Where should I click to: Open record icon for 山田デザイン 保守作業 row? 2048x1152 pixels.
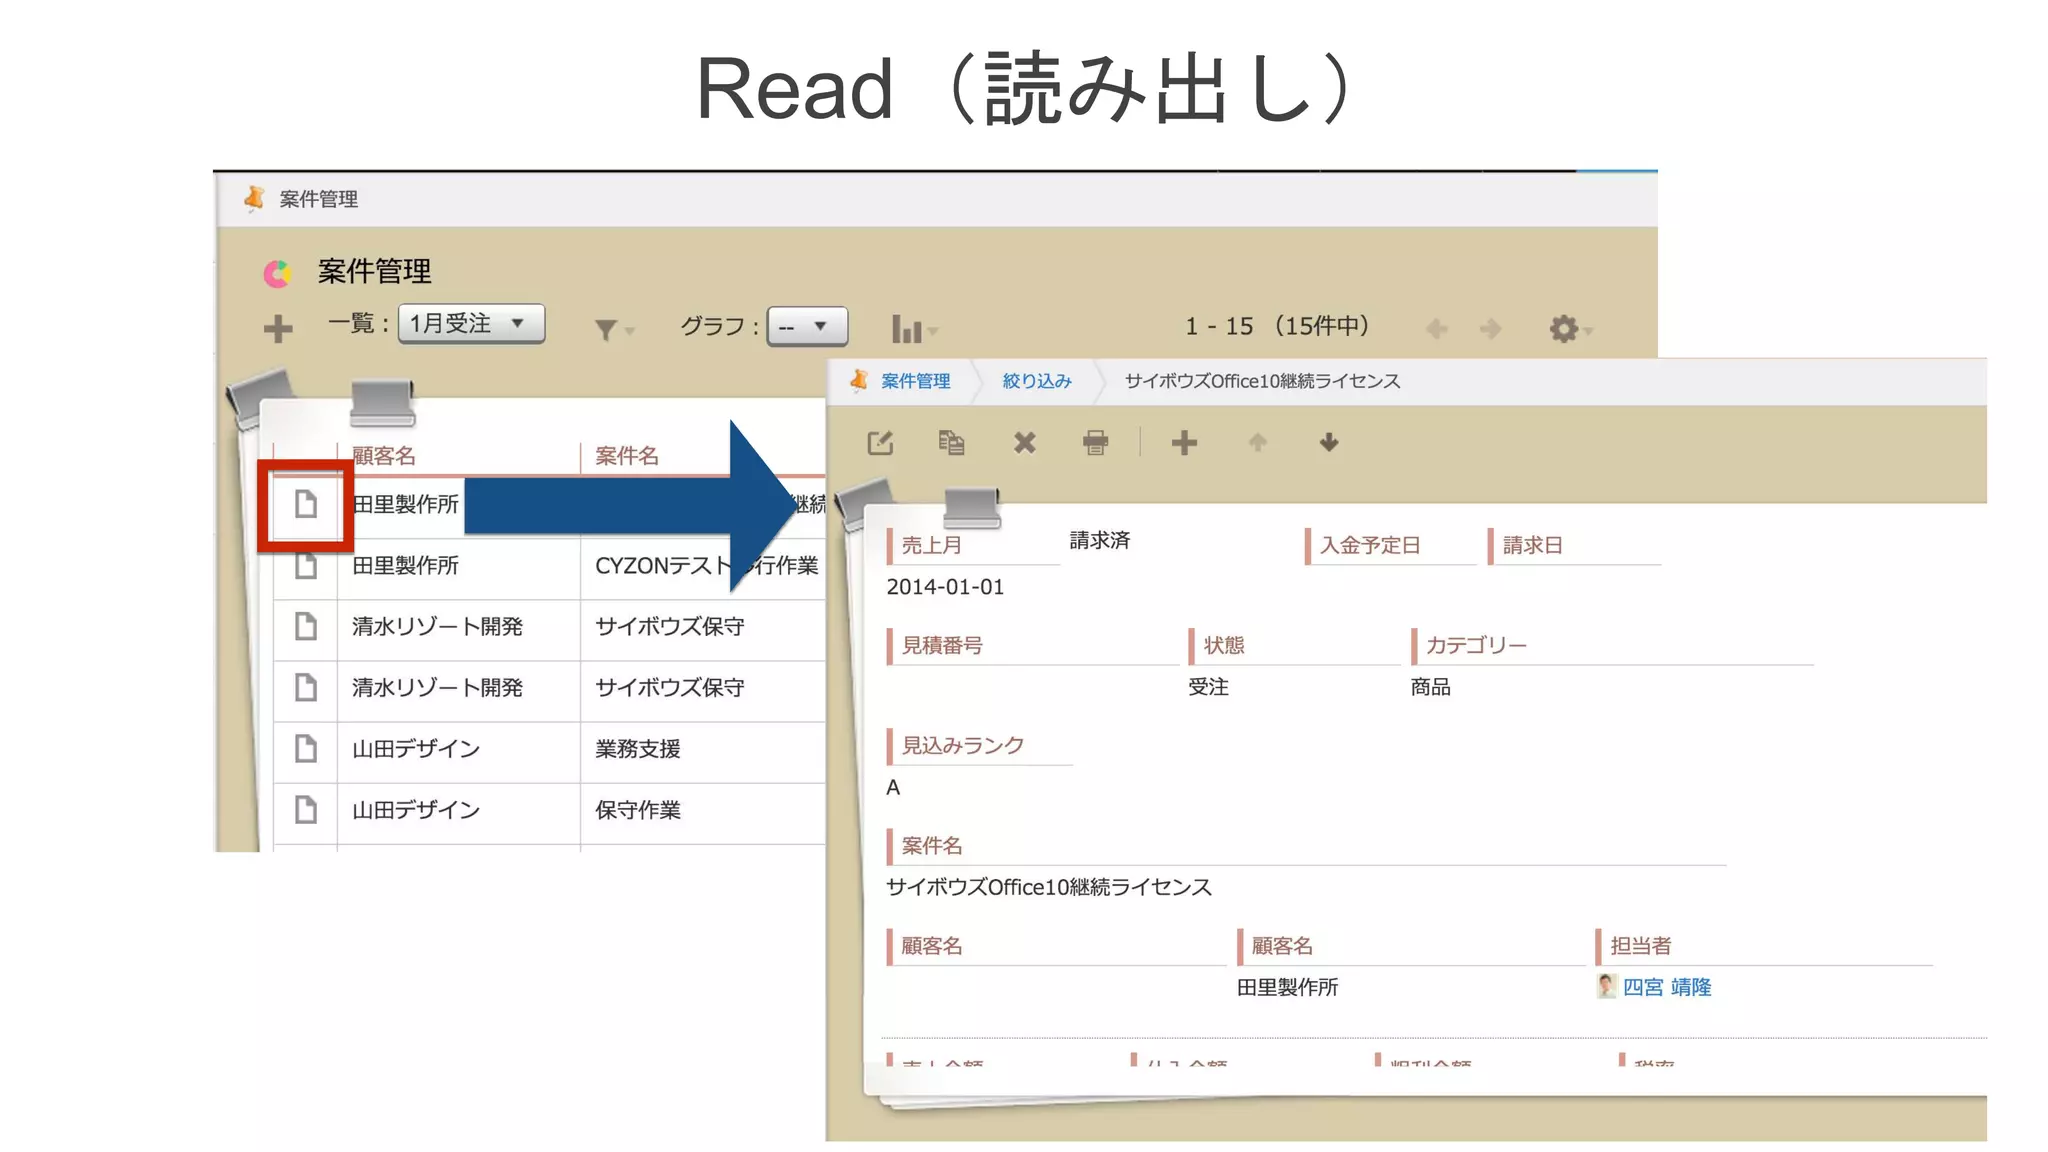coord(306,809)
